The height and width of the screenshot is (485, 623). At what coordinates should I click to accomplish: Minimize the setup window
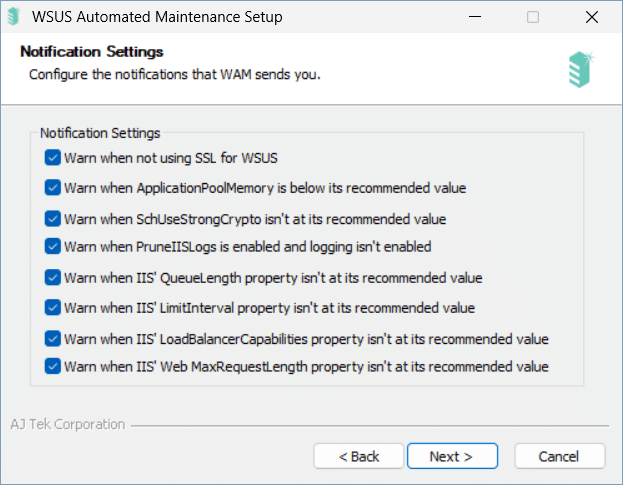[x=475, y=17]
